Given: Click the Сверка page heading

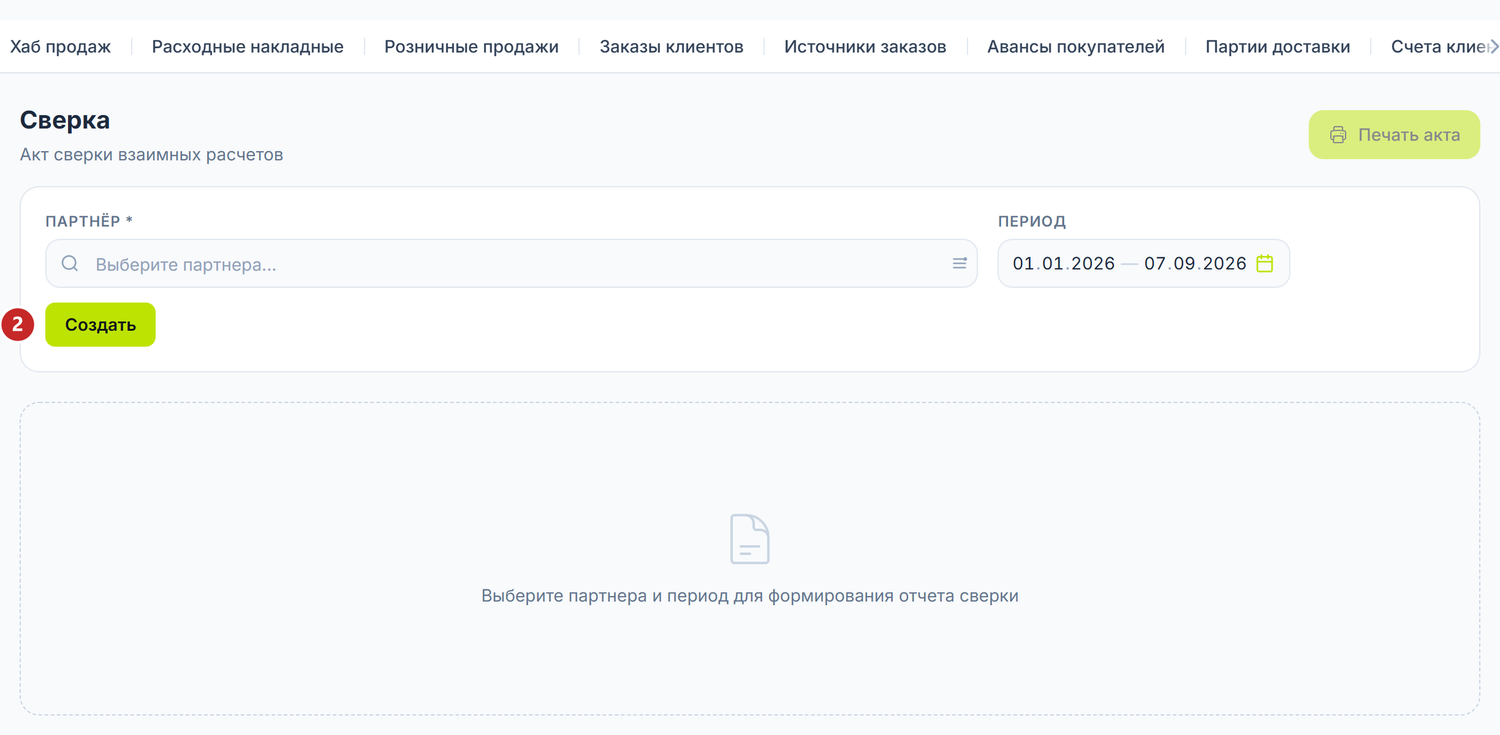Looking at the screenshot, I should click(65, 120).
